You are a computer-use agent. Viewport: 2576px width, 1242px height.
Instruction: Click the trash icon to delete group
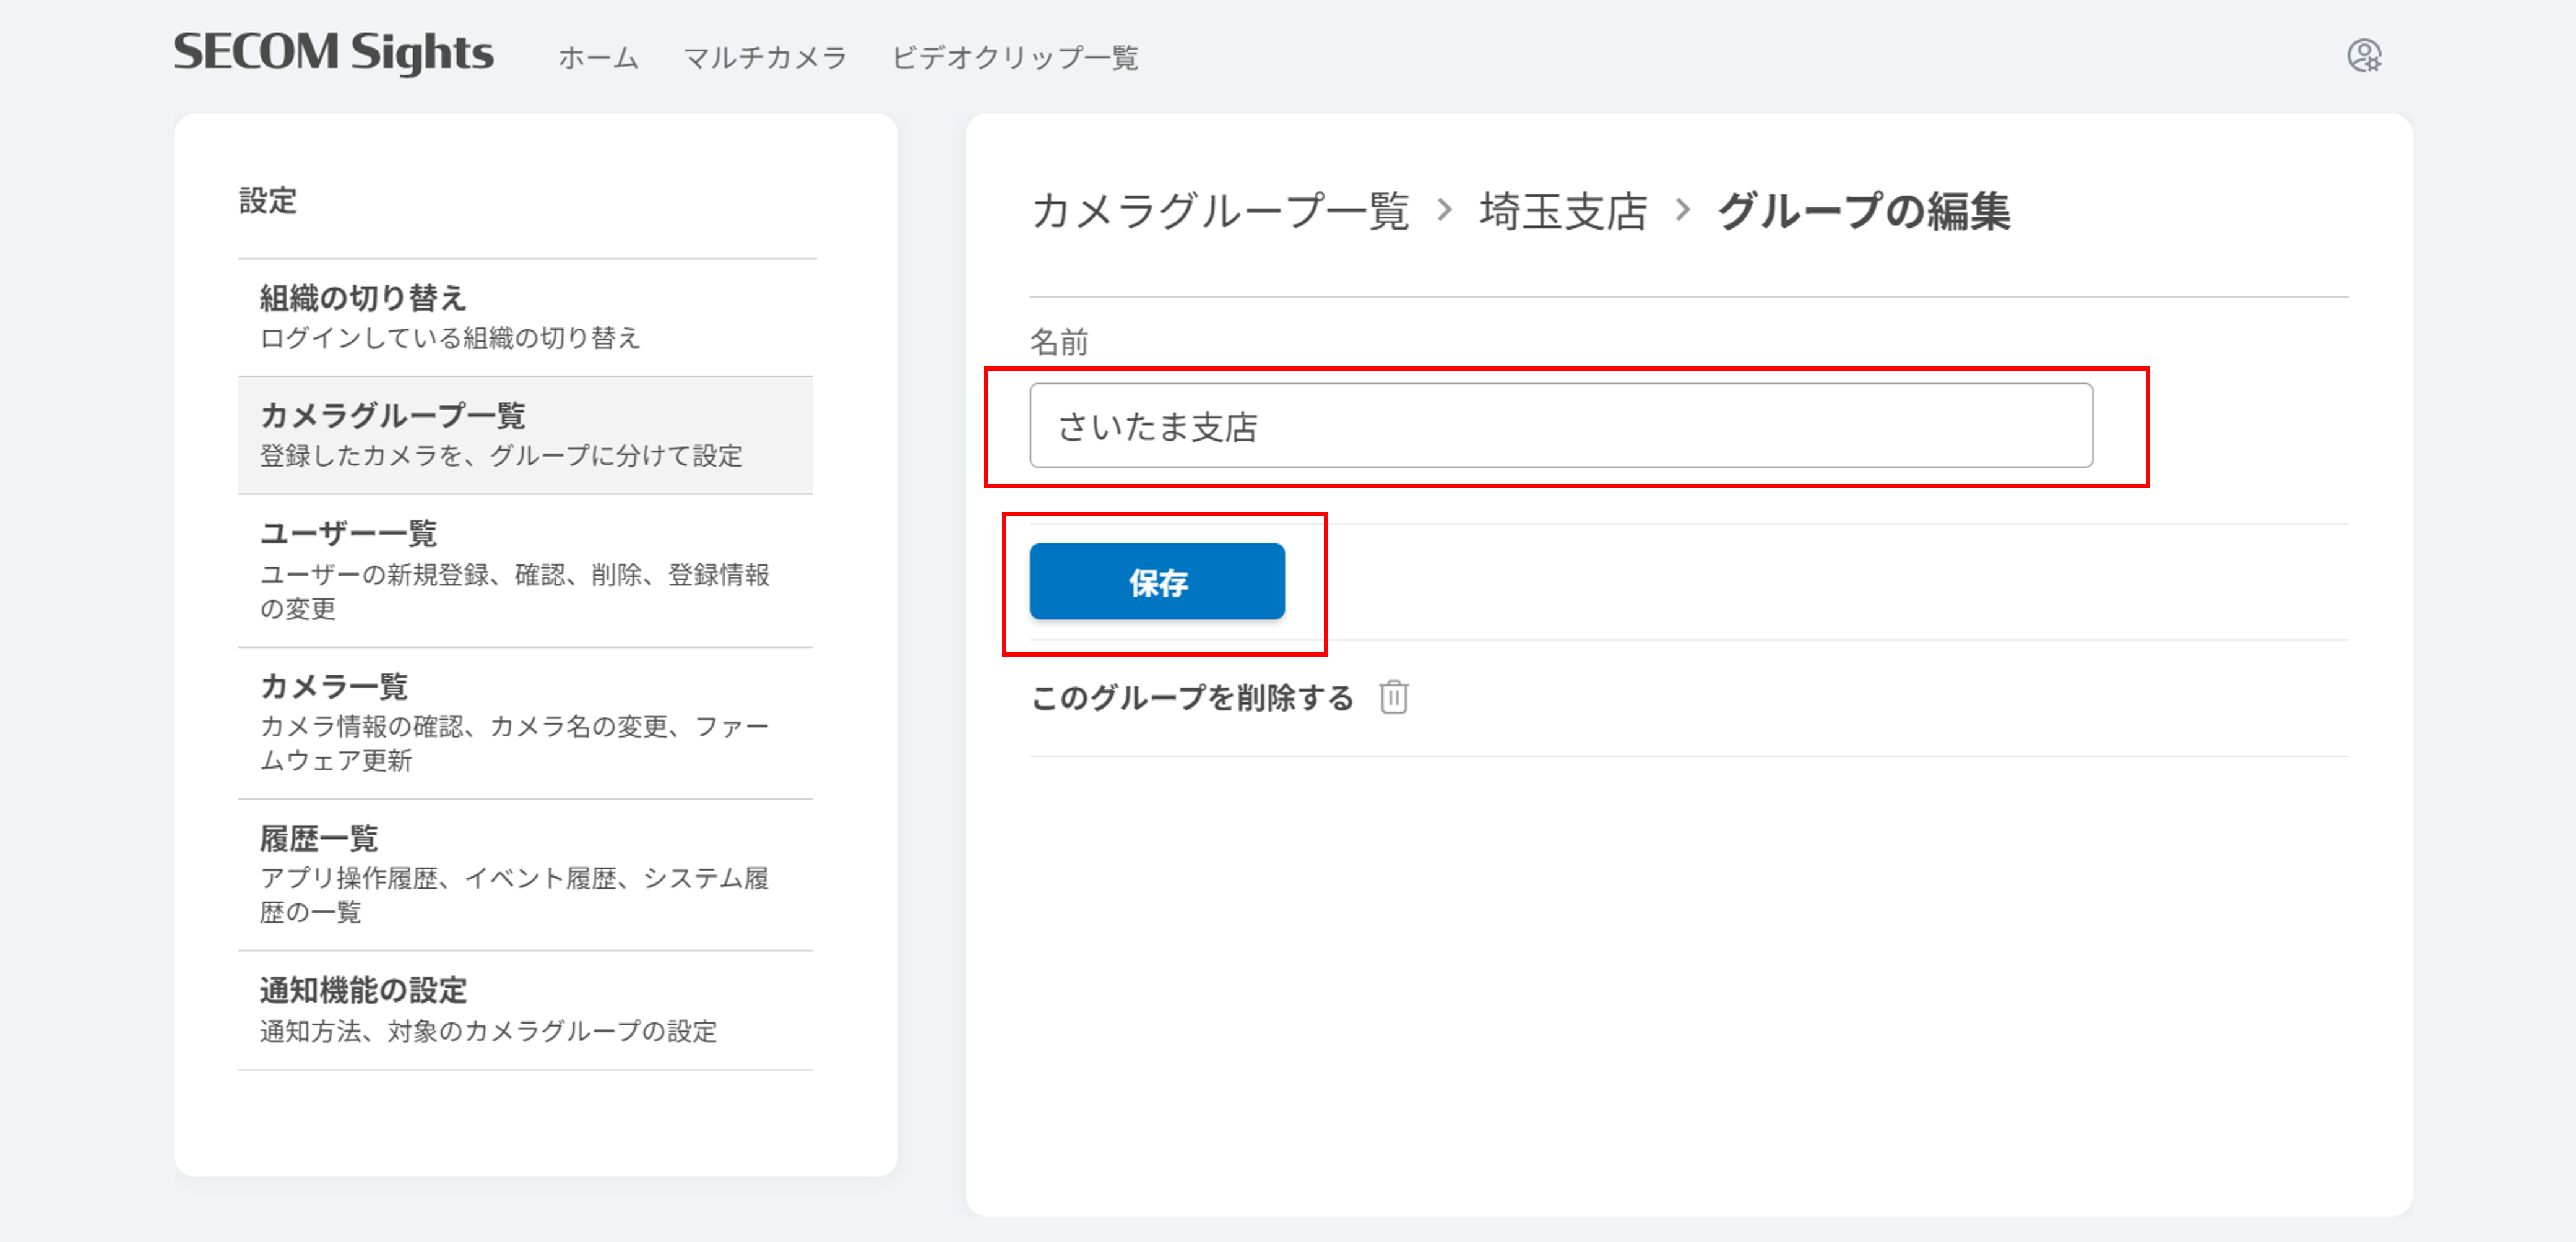(x=1394, y=697)
